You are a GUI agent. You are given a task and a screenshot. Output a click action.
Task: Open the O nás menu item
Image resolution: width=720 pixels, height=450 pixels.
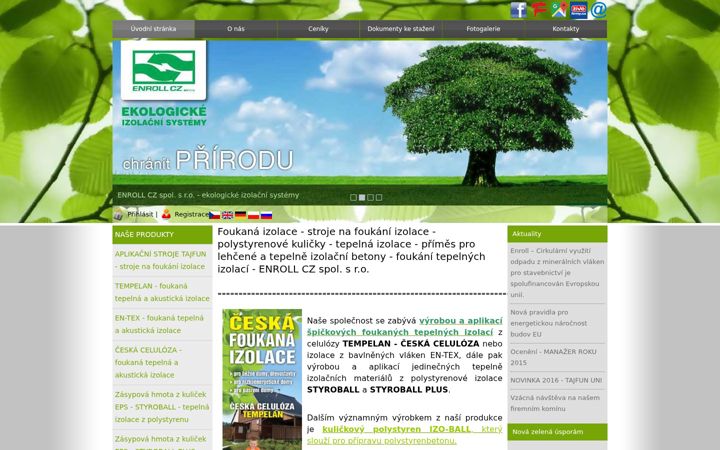[x=236, y=29]
